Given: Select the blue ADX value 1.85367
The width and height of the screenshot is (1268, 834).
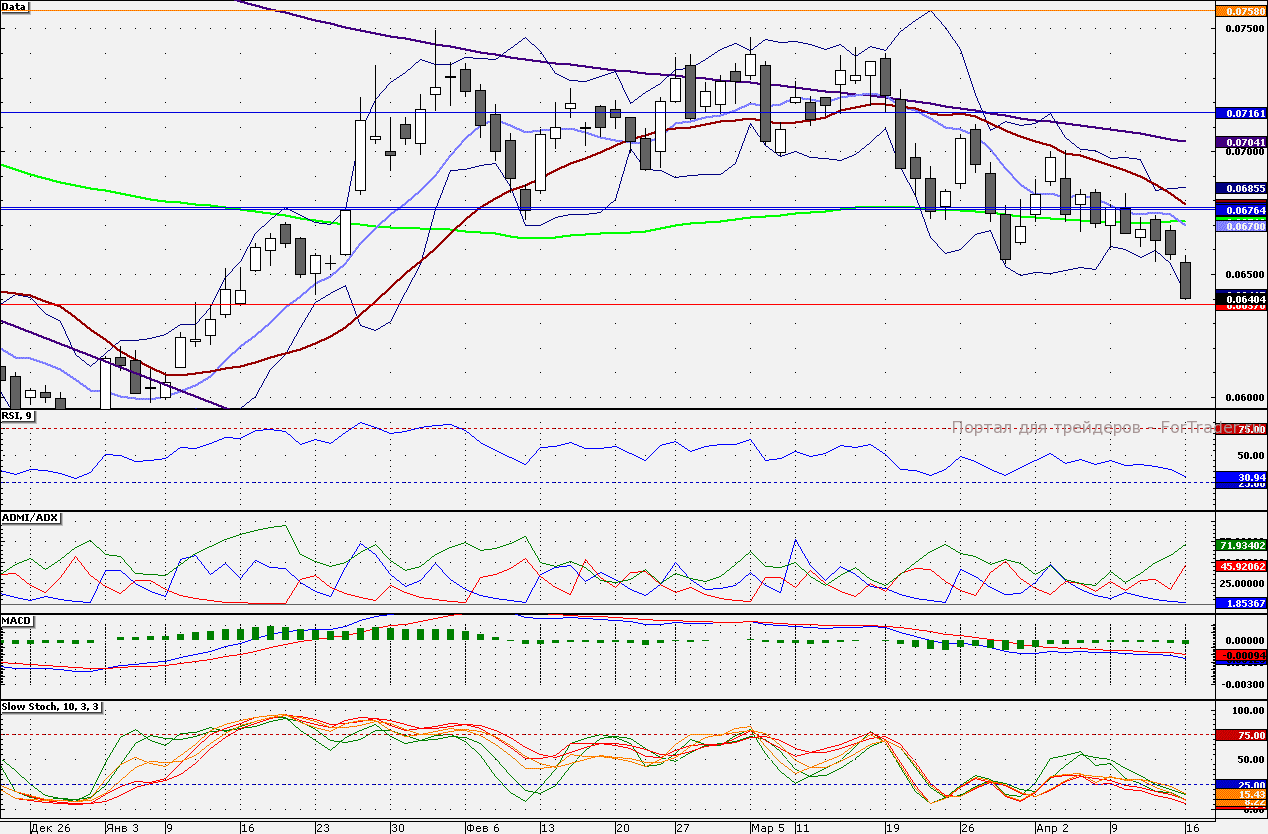Looking at the screenshot, I should click(x=1240, y=603).
